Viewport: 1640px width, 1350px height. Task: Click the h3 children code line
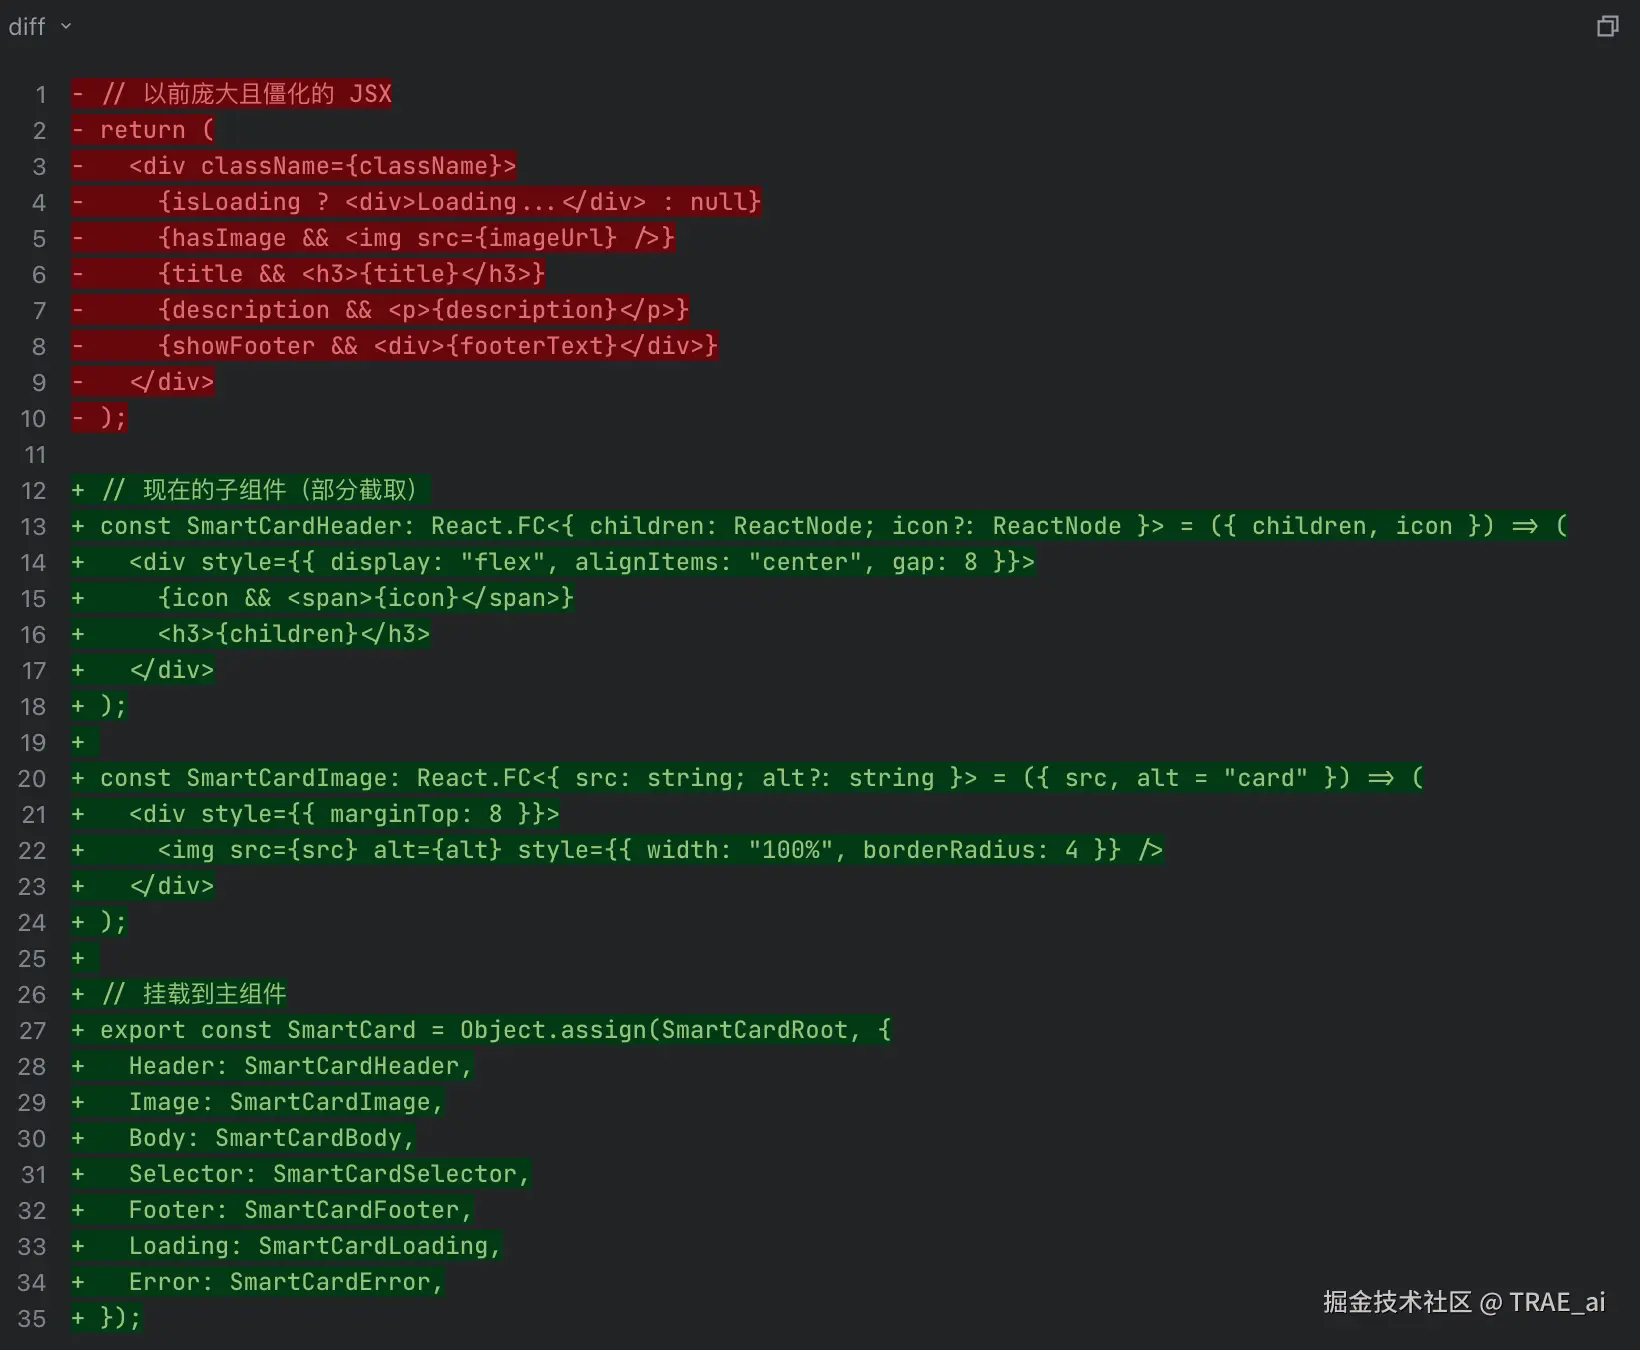293,634
